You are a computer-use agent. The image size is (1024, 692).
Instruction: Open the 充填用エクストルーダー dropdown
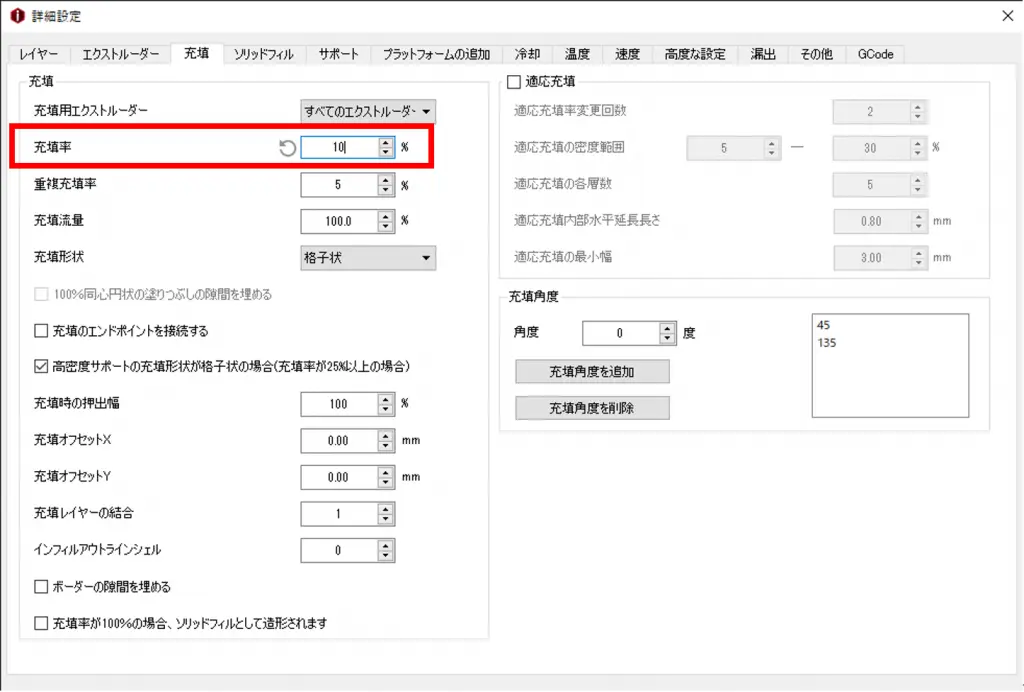(368, 112)
